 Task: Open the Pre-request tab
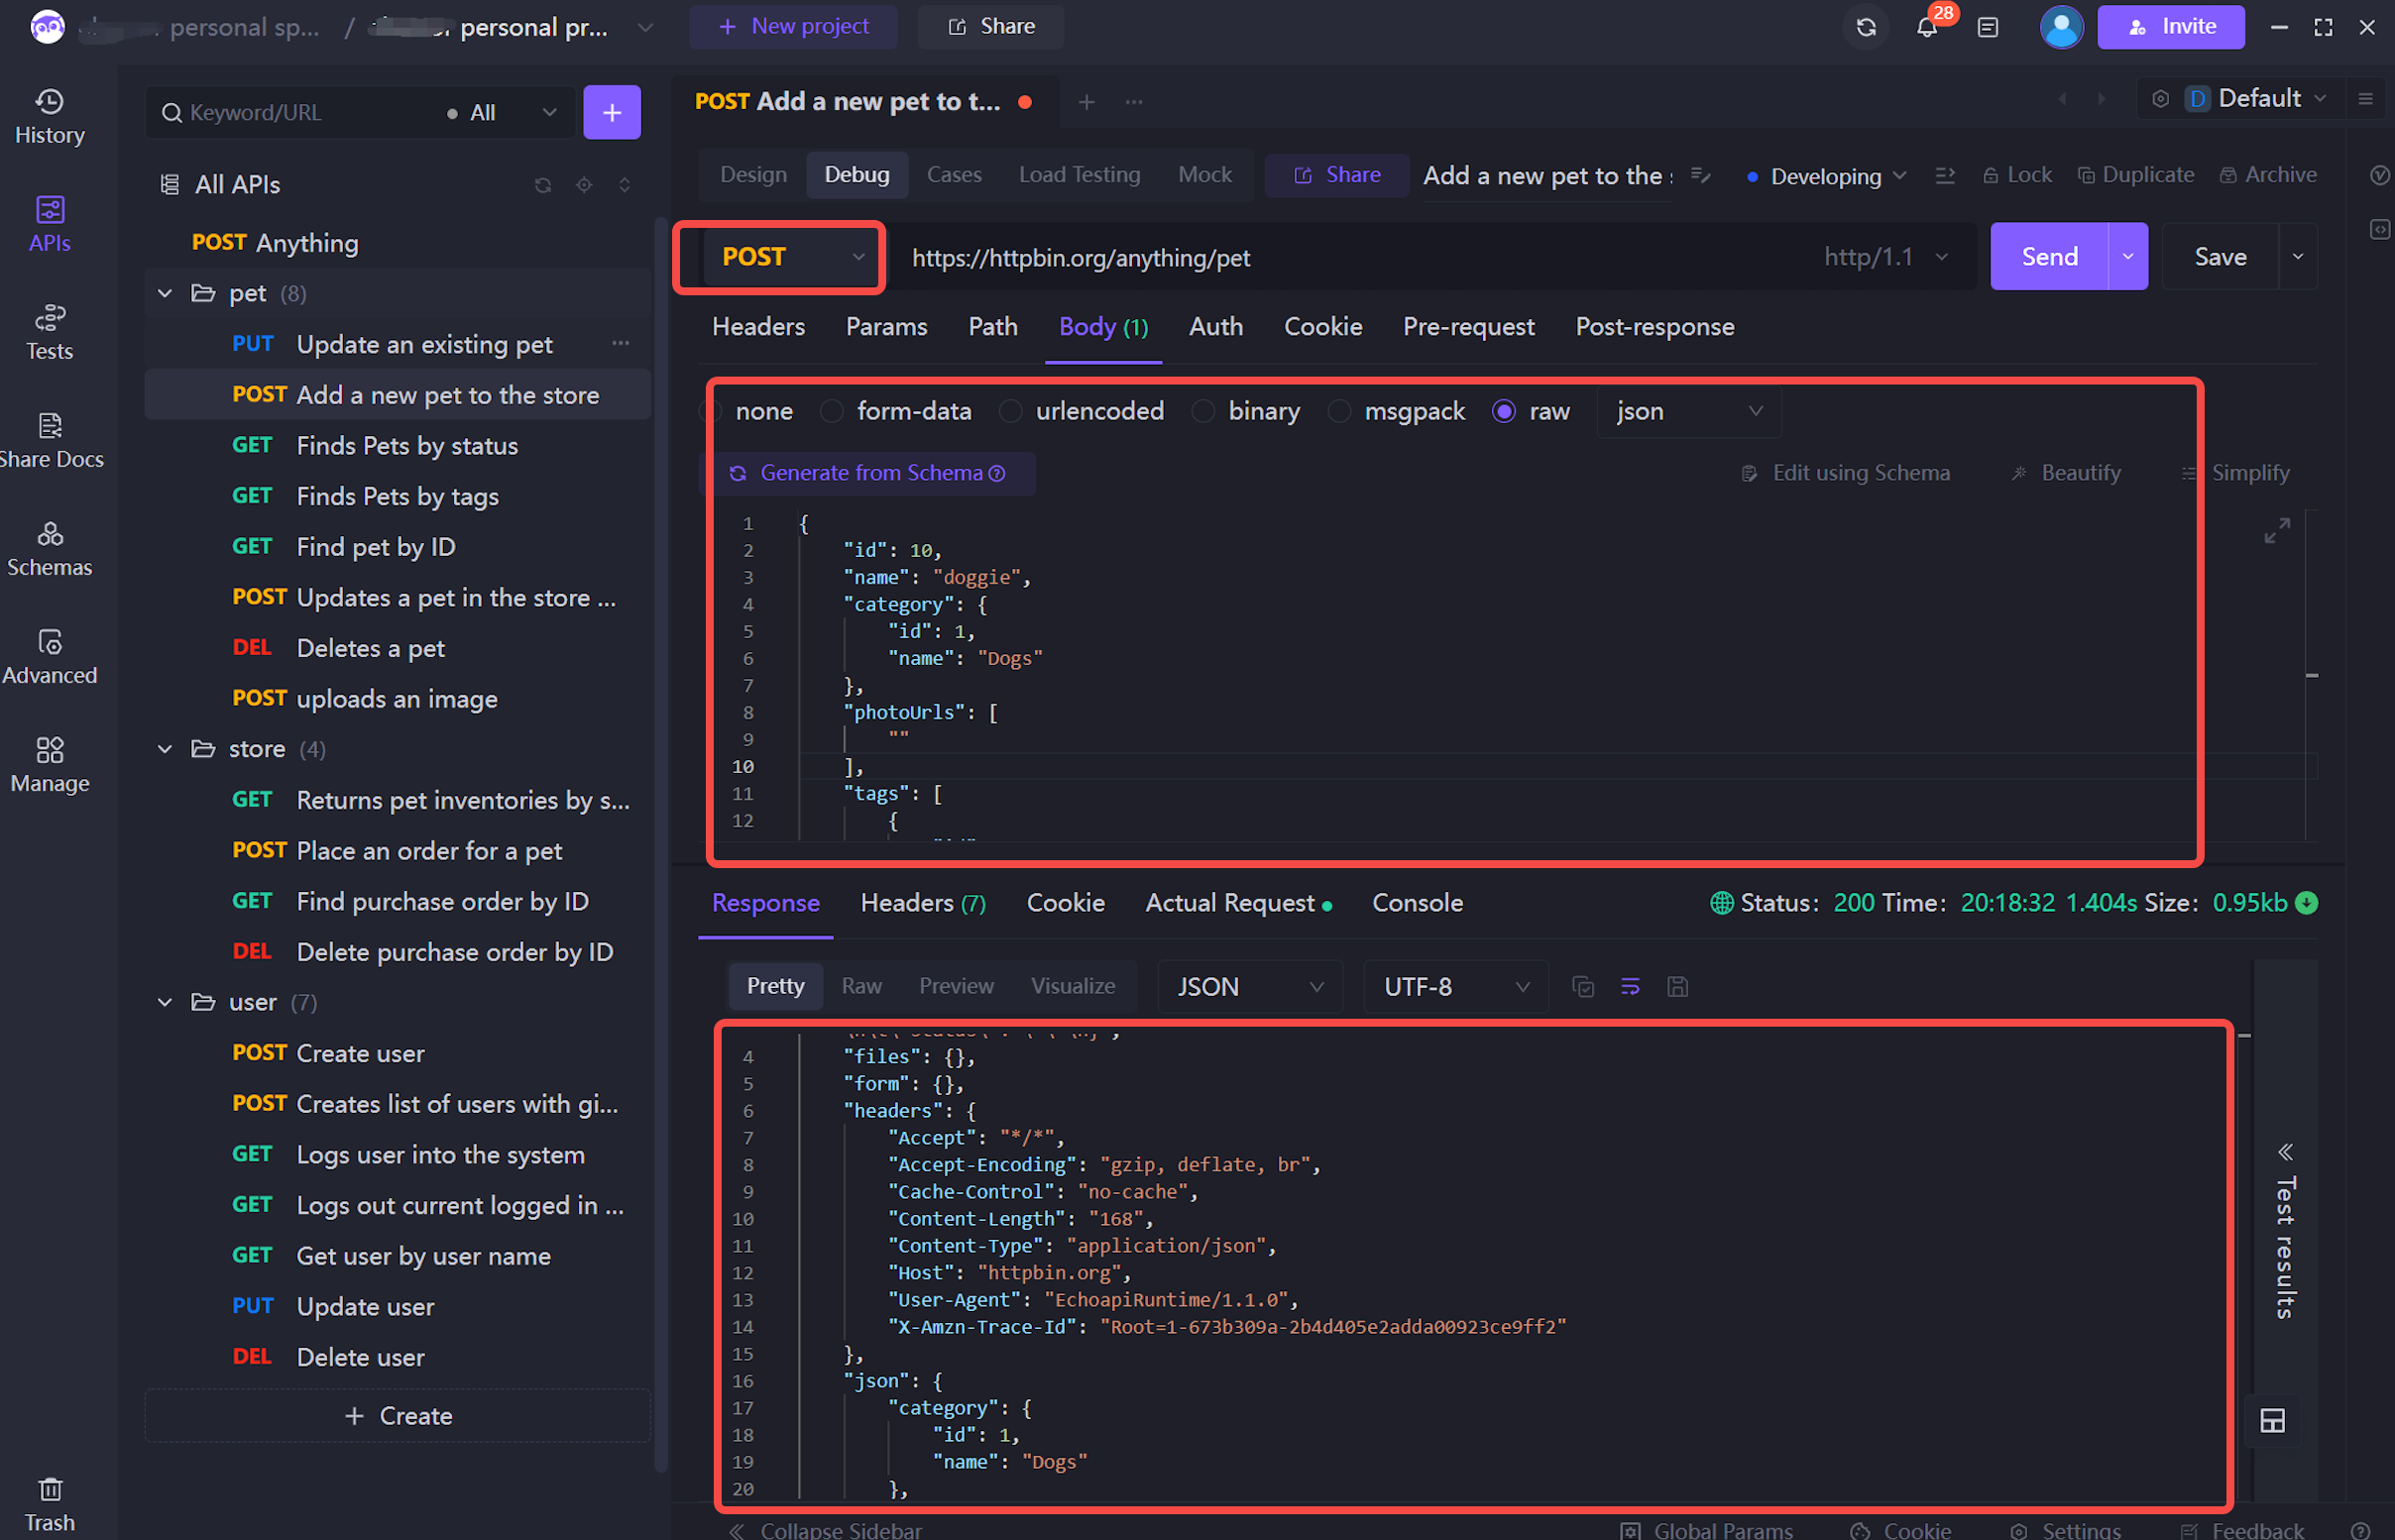1468,326
